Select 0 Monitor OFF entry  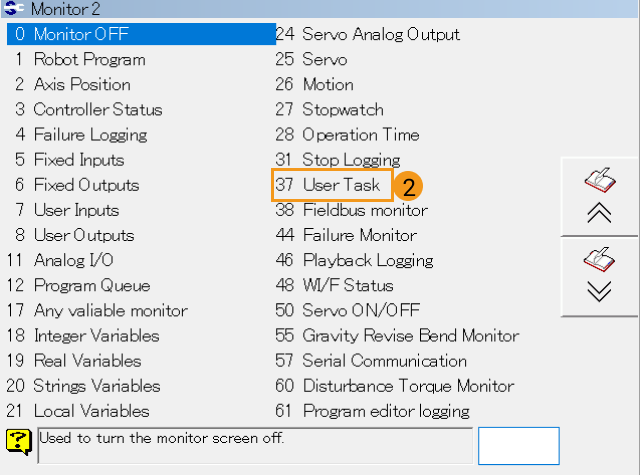[80, 34]
